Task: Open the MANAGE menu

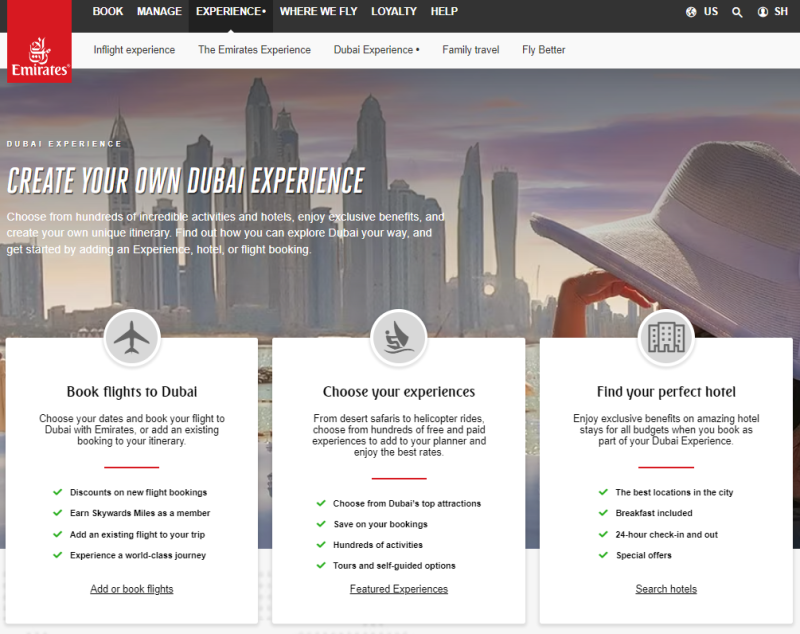Action: click(159, 11)
